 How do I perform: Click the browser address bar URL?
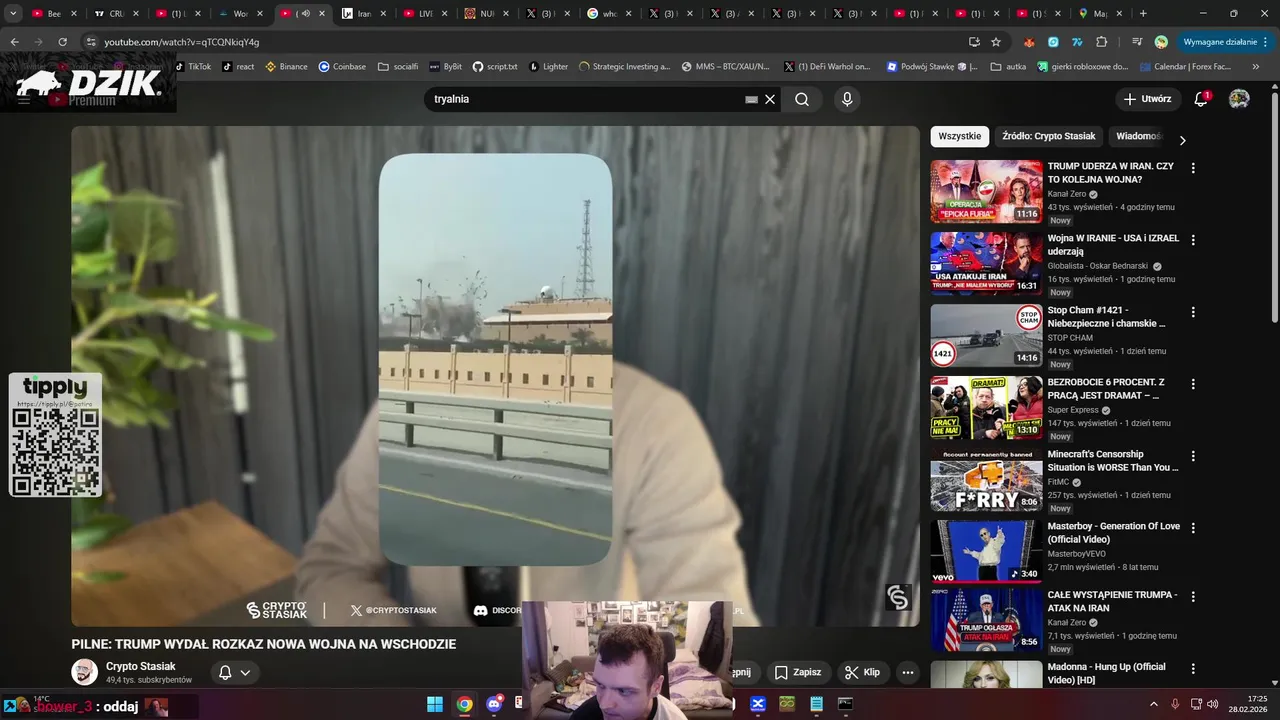(x=181, y=42)
